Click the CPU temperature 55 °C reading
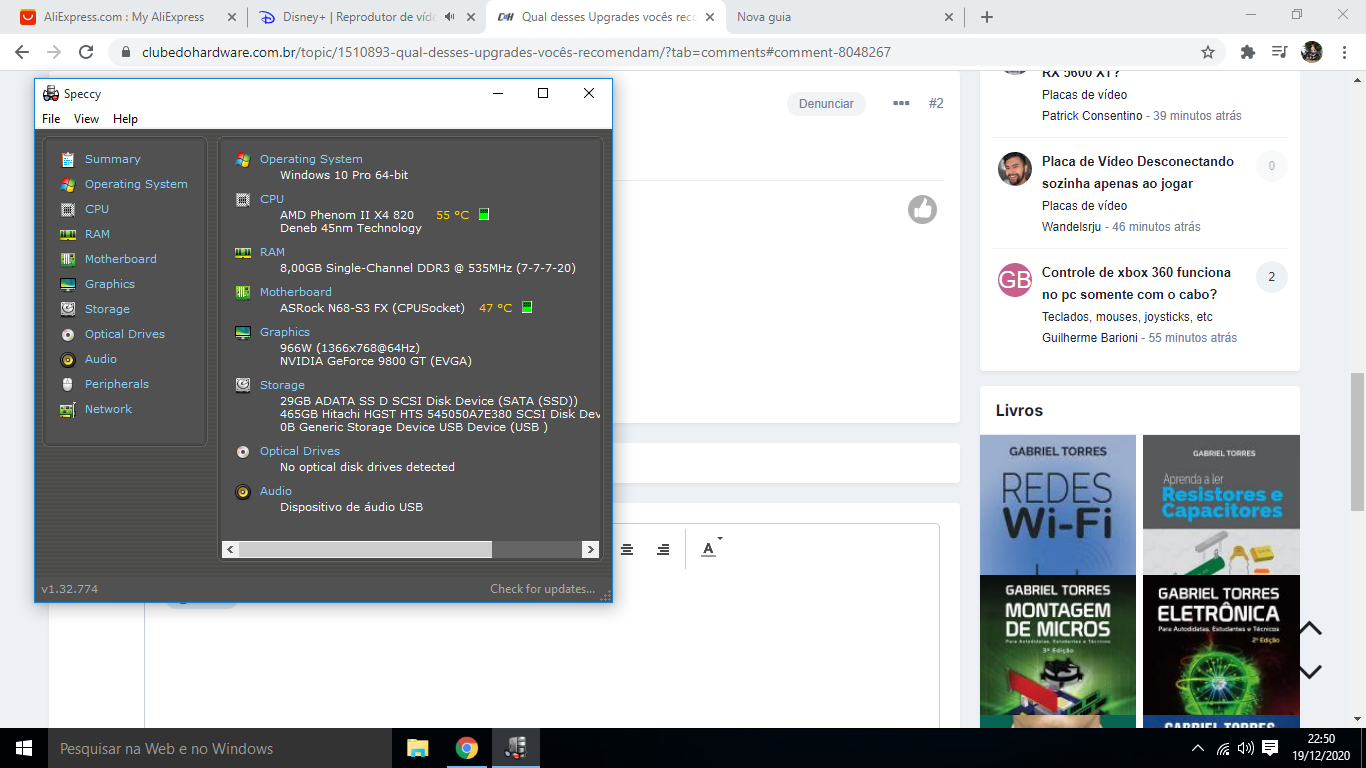 coord(453,215)
